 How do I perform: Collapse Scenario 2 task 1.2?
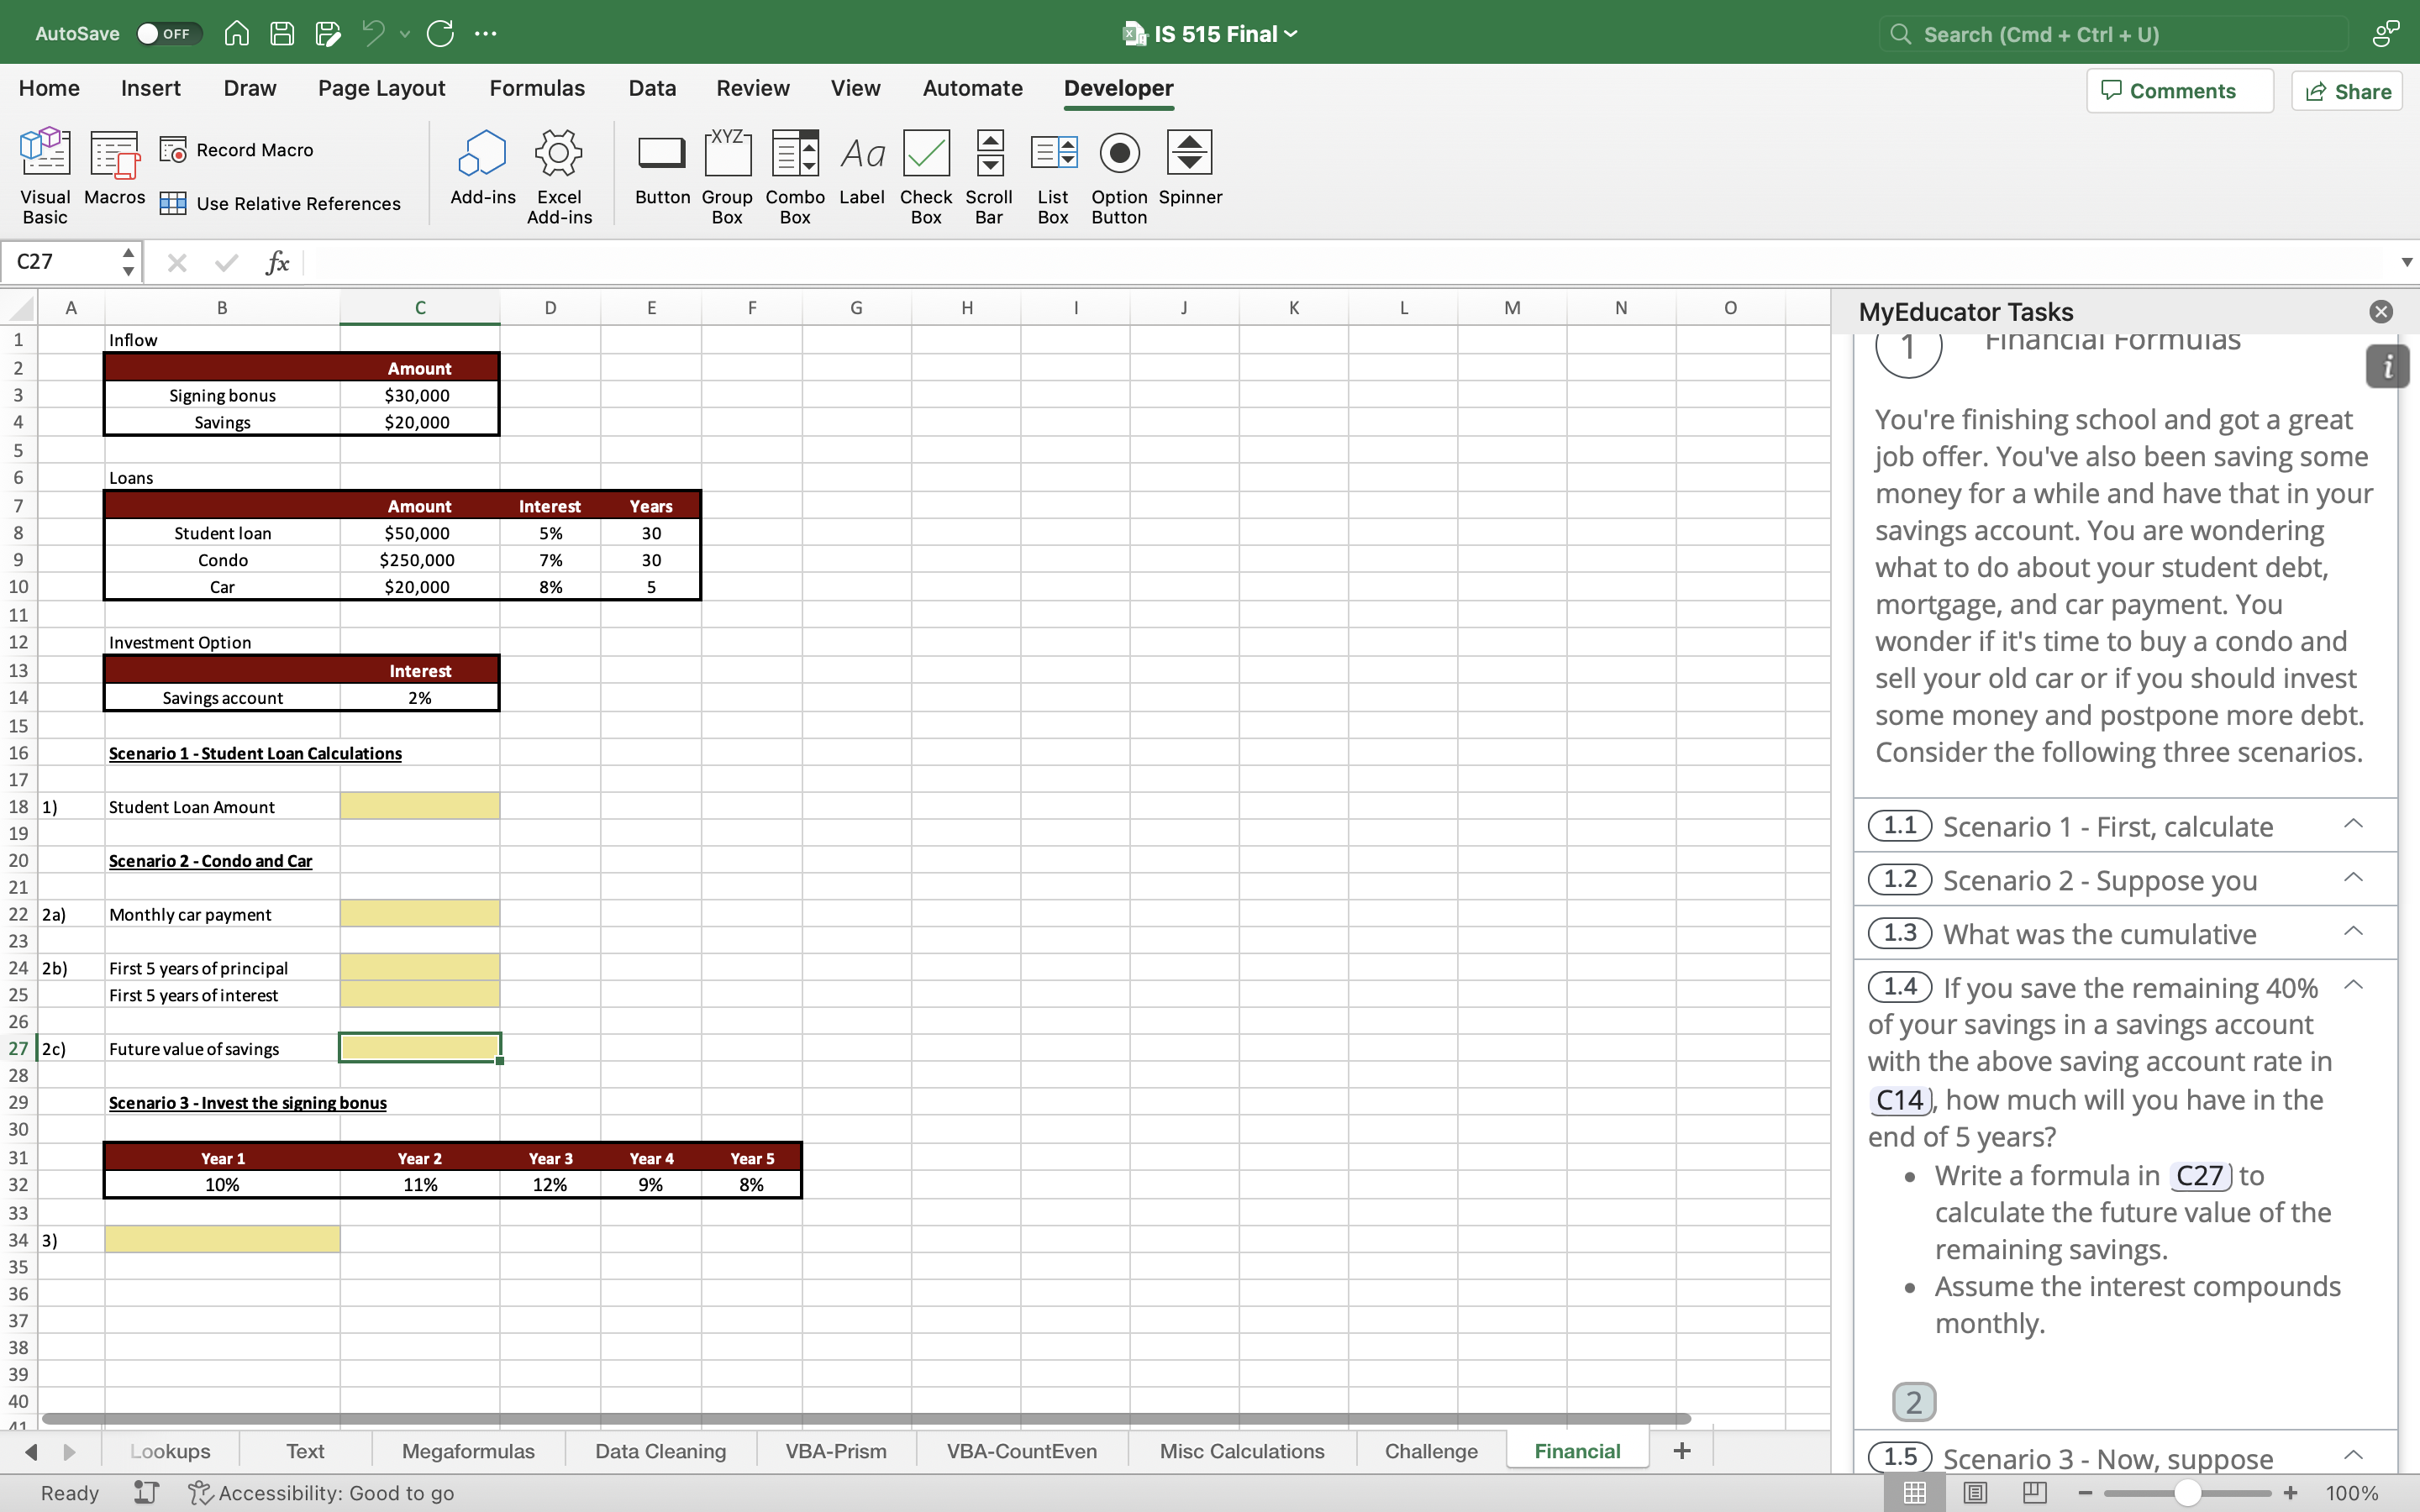tap(2352, 879)
